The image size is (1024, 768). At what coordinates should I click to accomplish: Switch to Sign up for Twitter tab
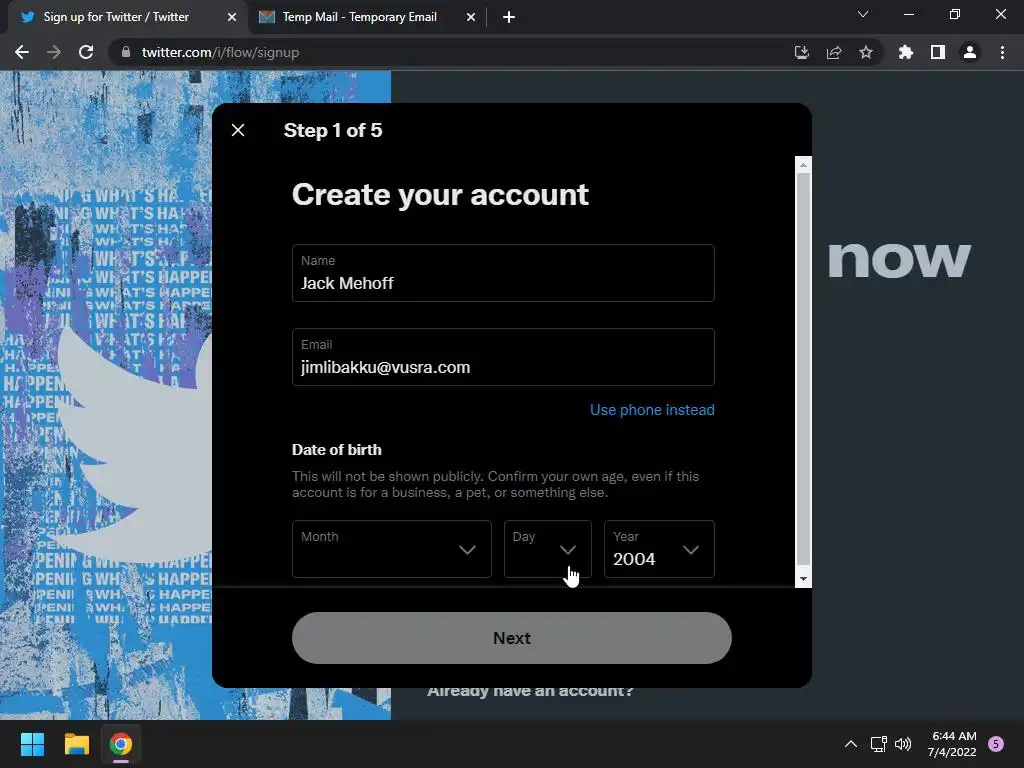click(127, 17)
